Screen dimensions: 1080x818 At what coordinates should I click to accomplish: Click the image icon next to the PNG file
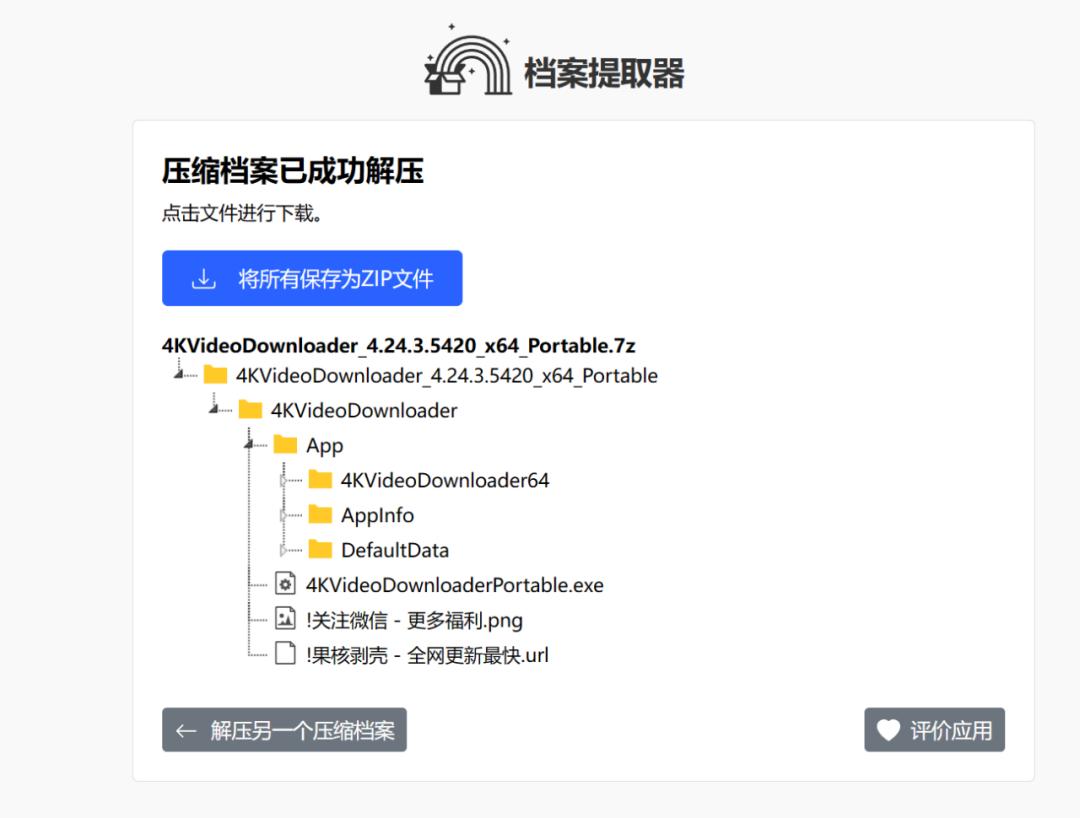coord(283,620)
